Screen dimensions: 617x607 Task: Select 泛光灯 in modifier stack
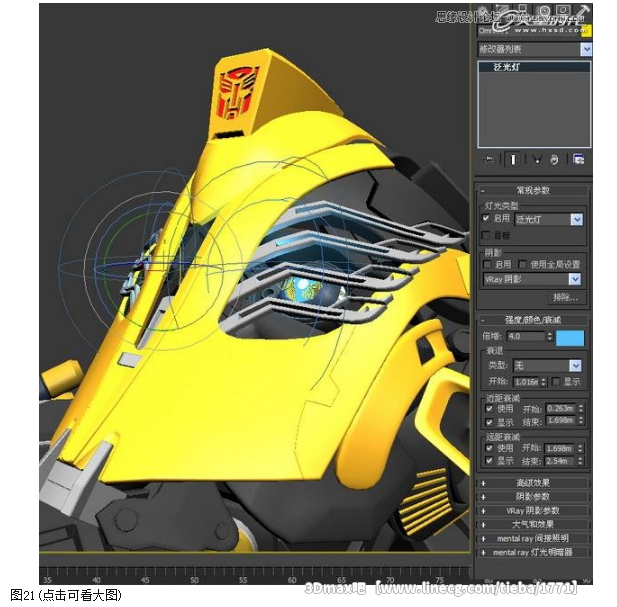534,67
